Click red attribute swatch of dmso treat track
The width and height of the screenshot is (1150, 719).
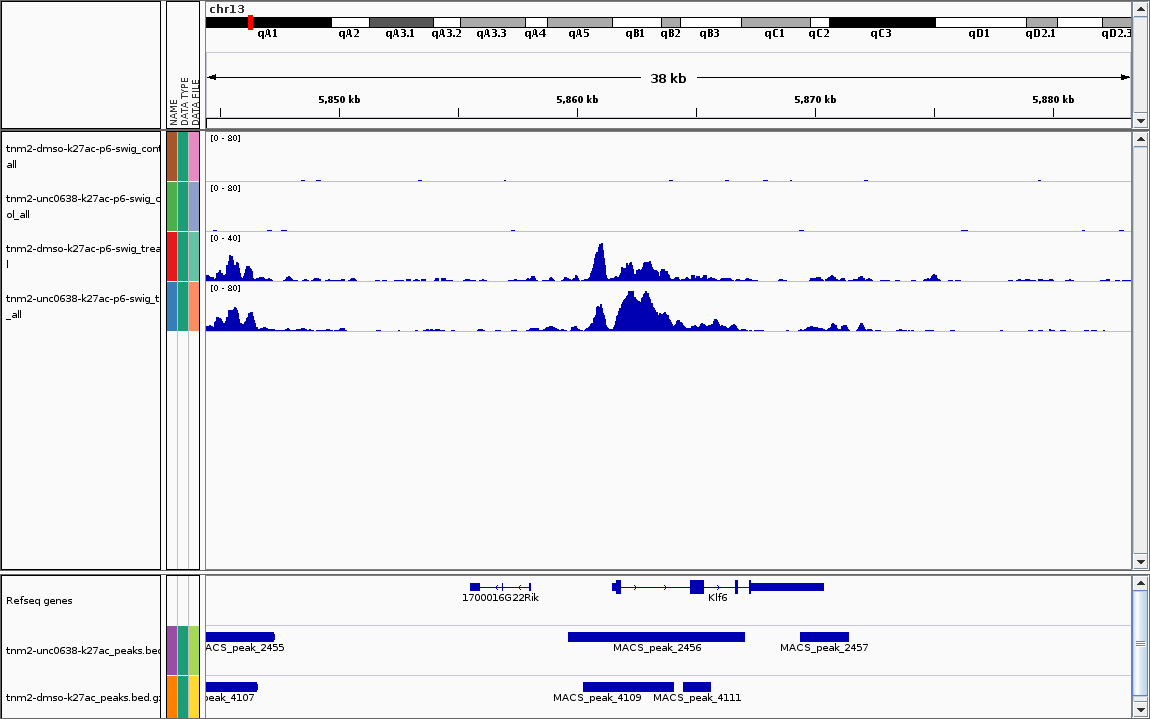tap(172, 256)
